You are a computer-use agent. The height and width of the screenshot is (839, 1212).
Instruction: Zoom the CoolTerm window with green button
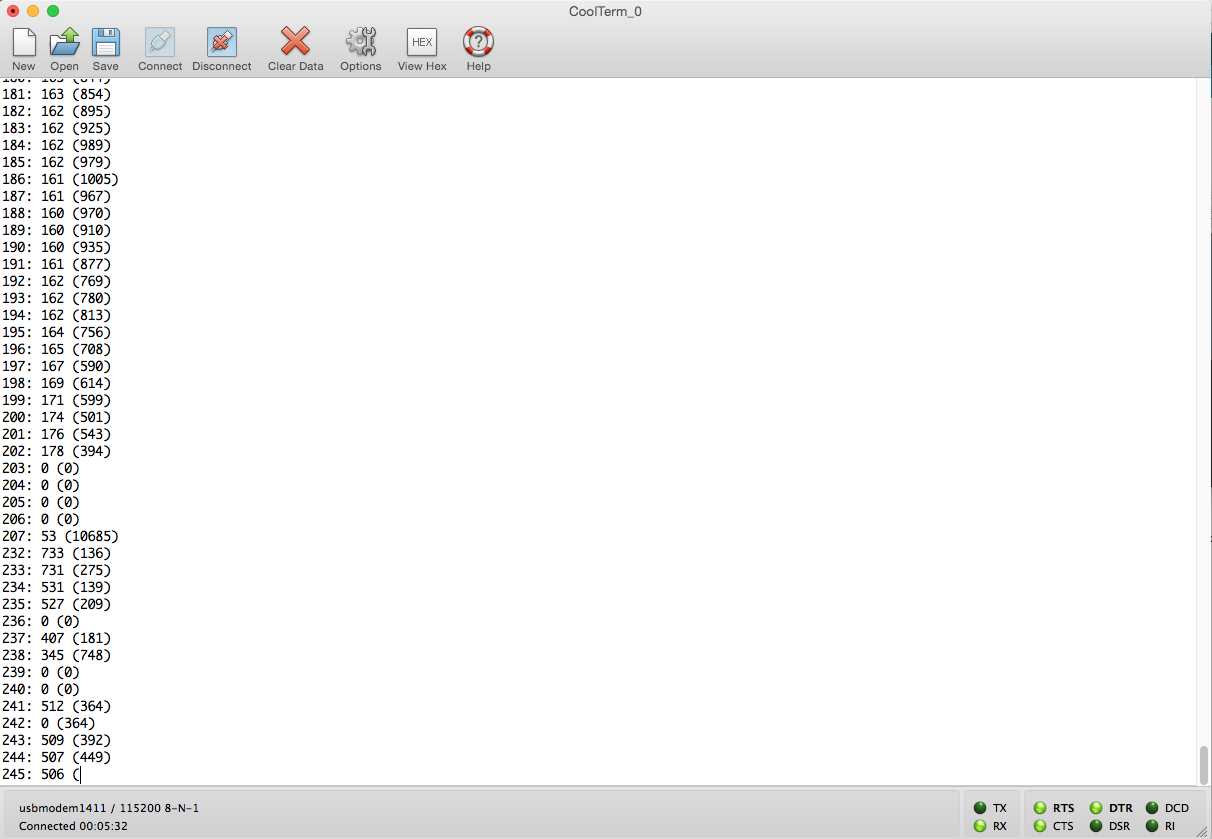53,11
